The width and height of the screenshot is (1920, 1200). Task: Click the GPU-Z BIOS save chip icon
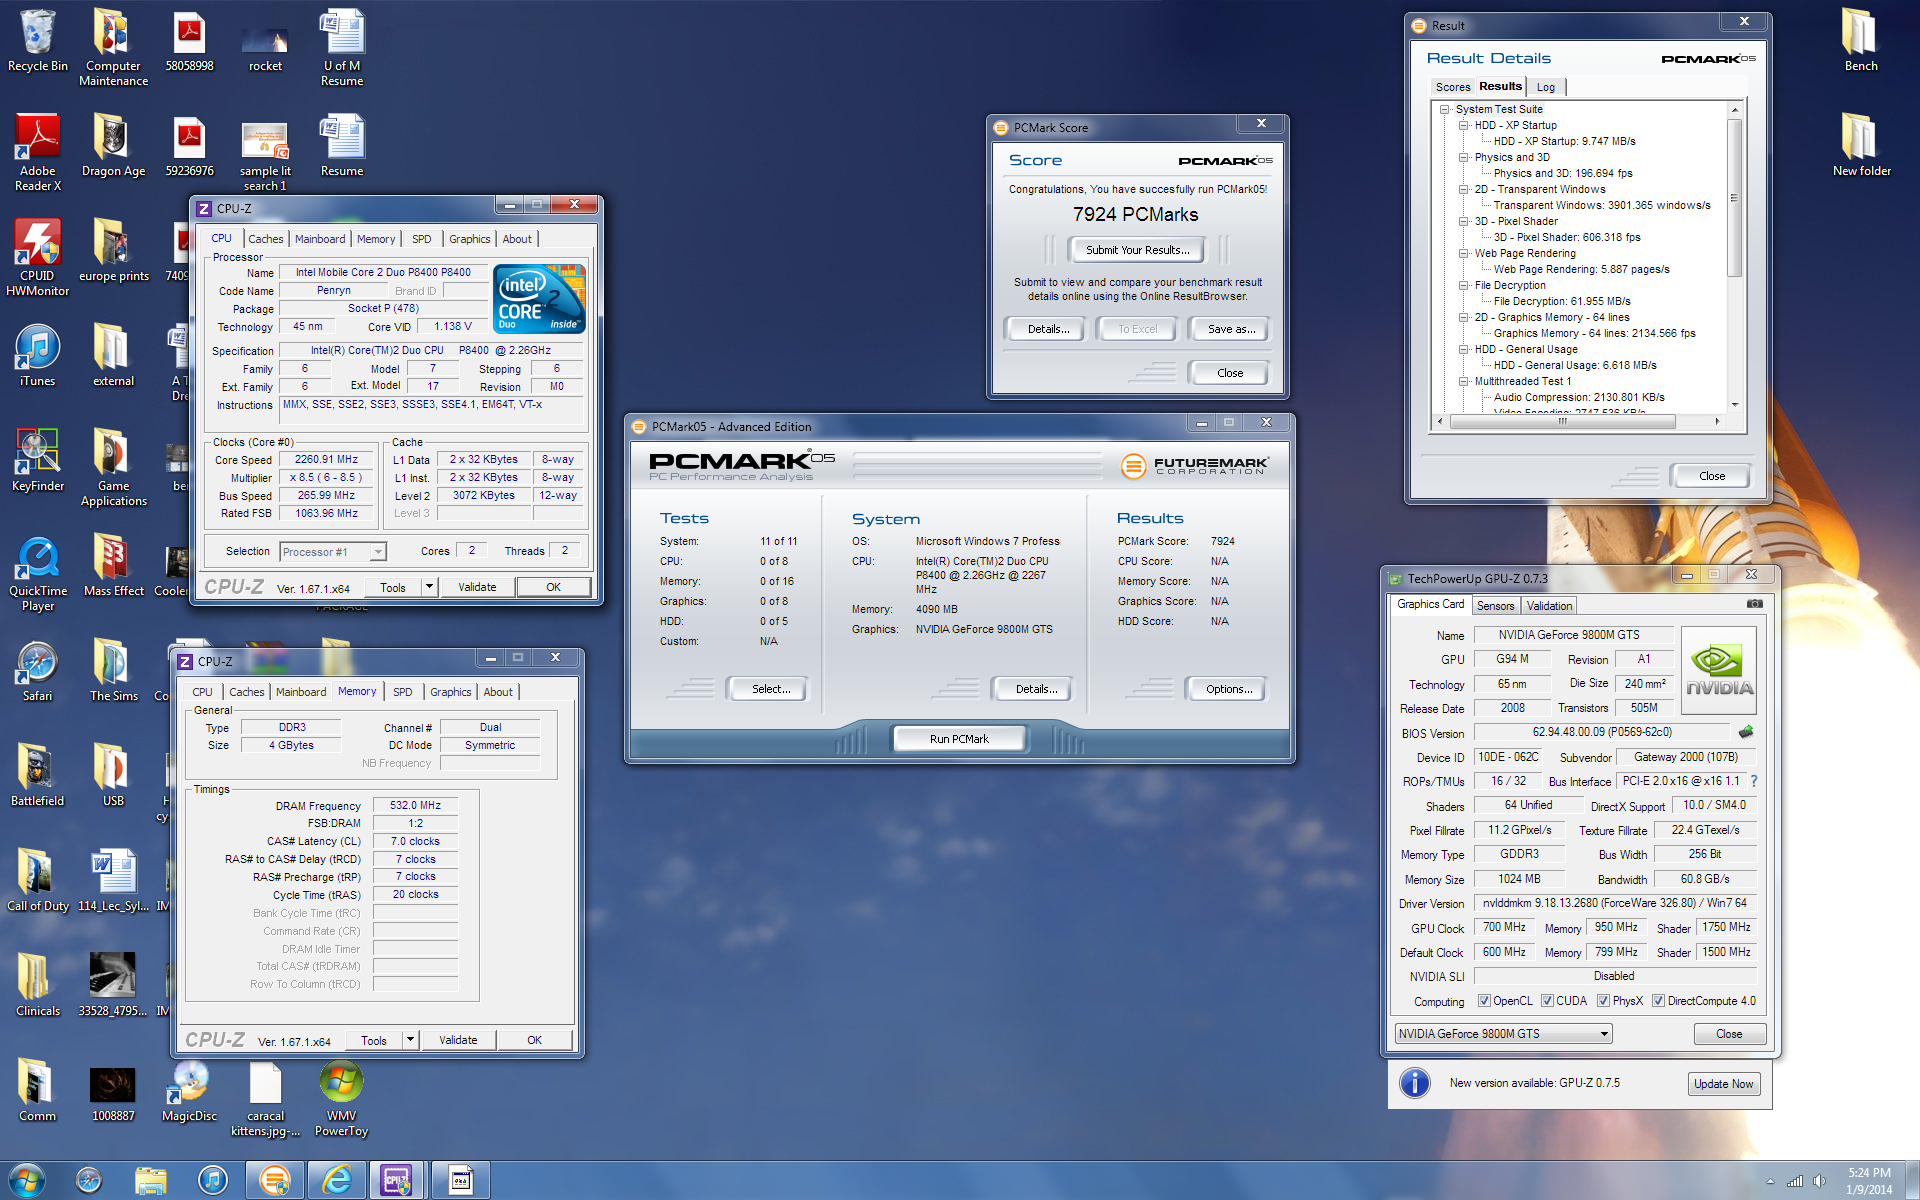(x=1746, y=732)
